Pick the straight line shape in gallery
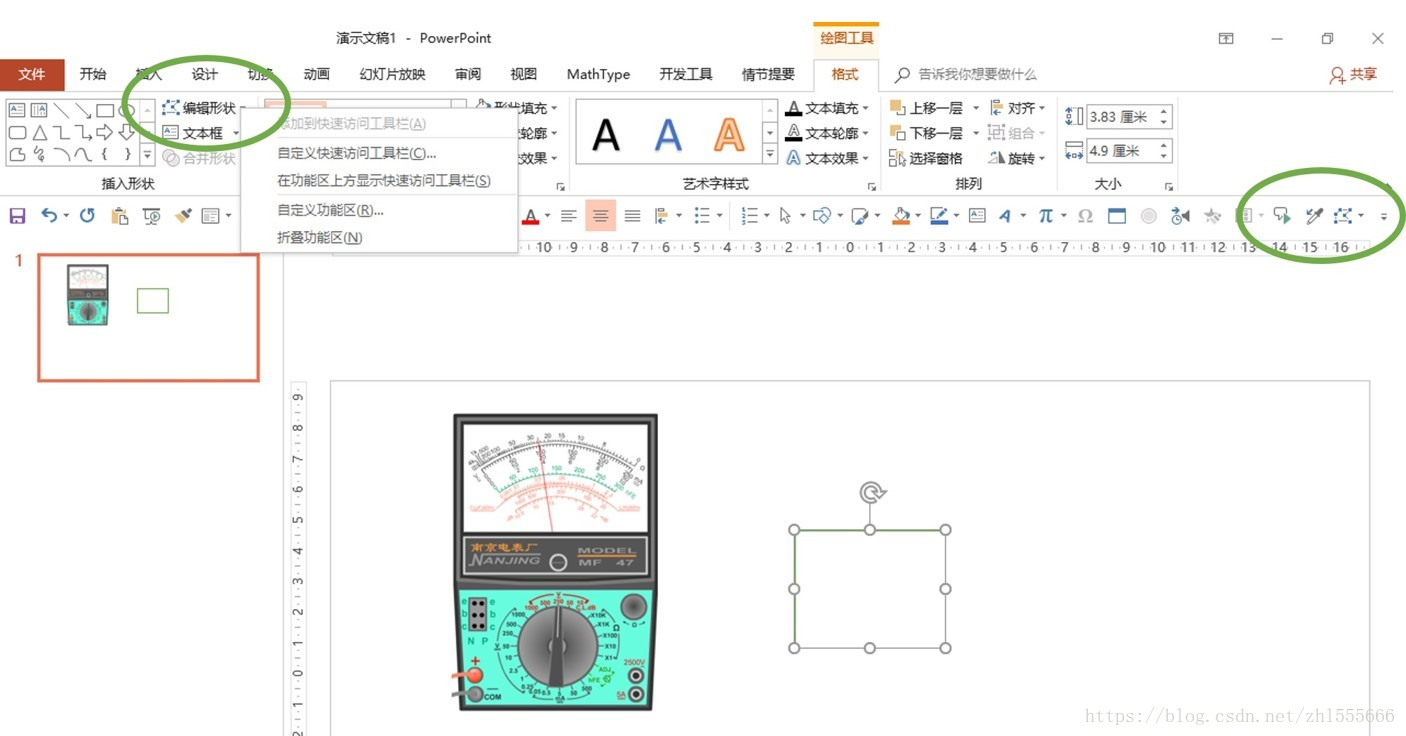 pos(61,110)
